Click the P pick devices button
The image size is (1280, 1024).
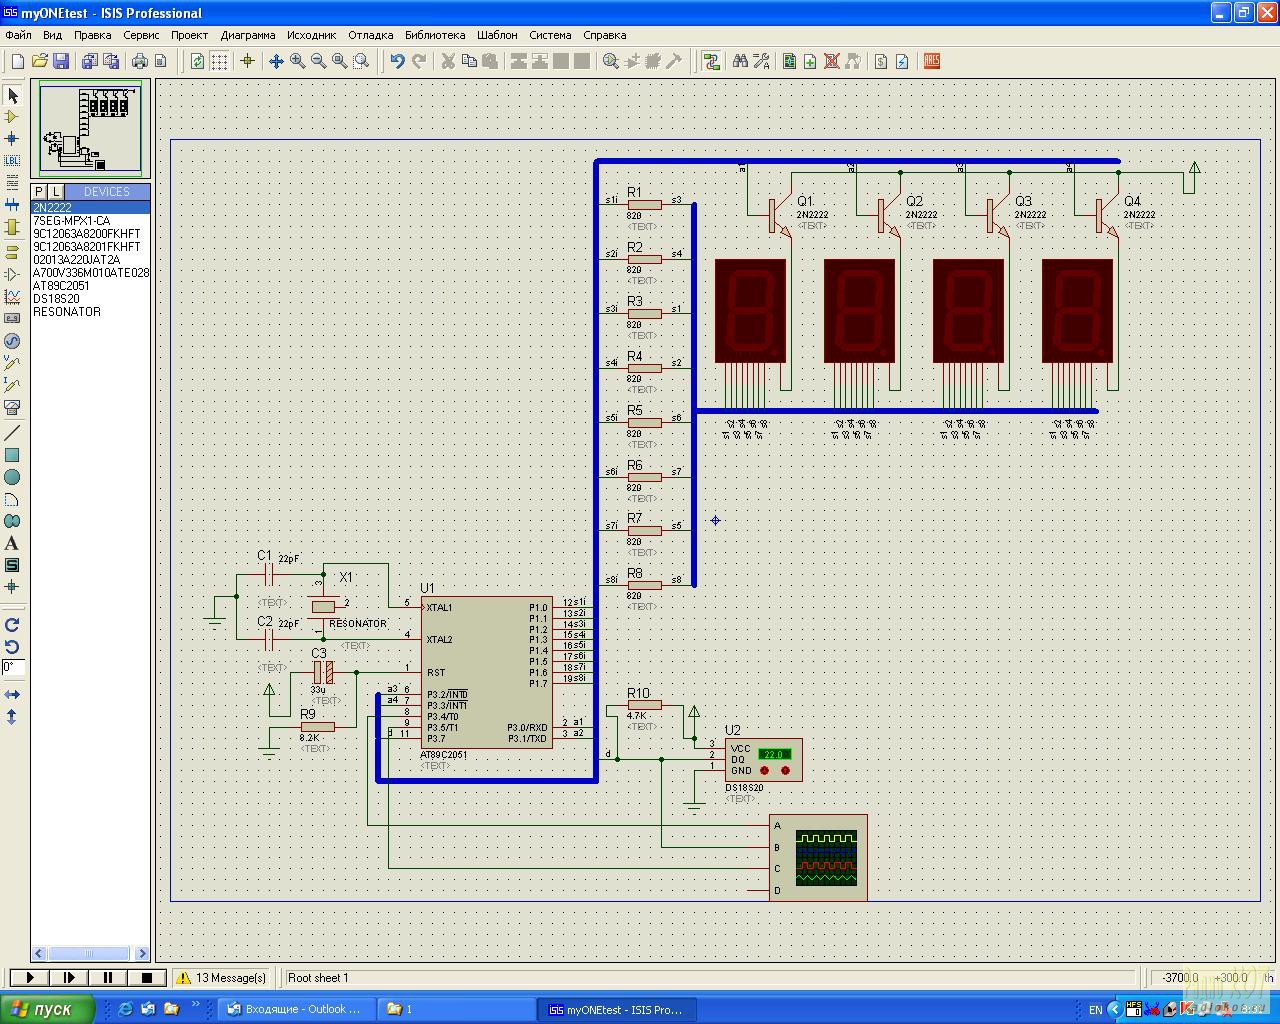pyautogui.click(x=39, y=191)
